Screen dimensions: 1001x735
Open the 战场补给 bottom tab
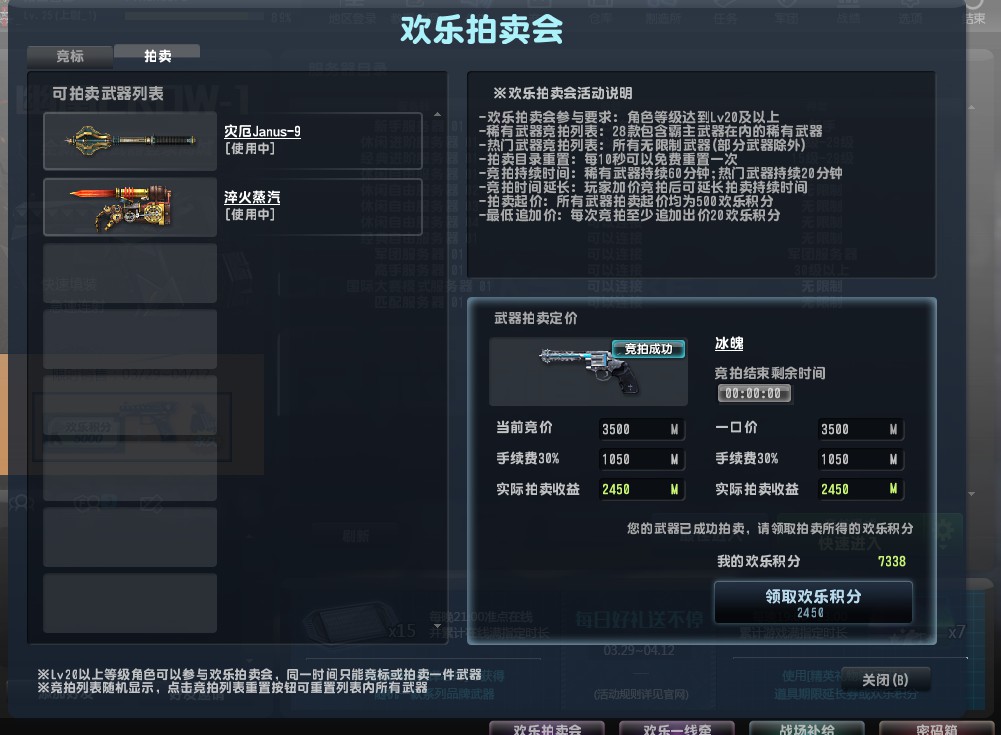(x=806, y=729)
